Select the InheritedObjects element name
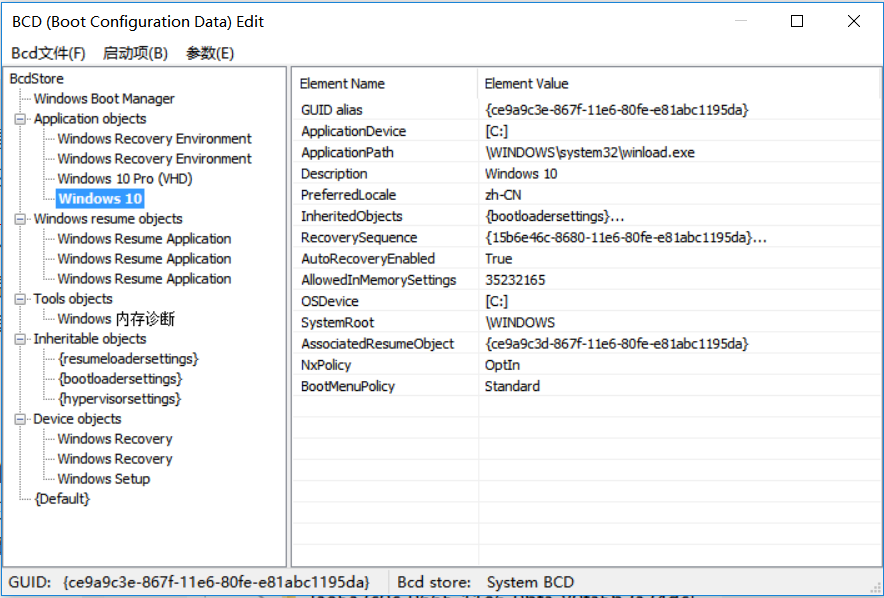 [x=351, y=216]
